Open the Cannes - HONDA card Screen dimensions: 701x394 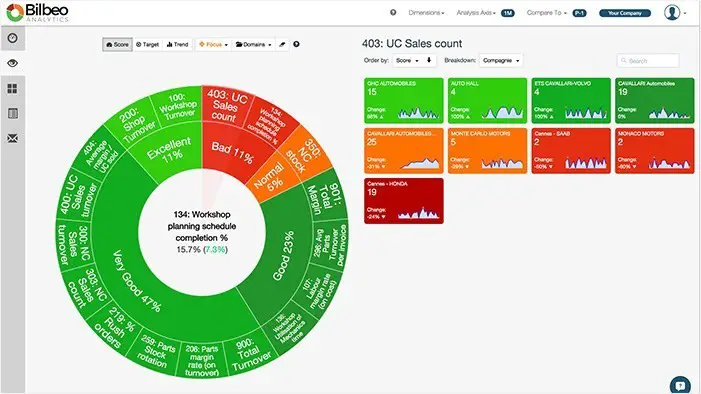click(x=404, y=201)
